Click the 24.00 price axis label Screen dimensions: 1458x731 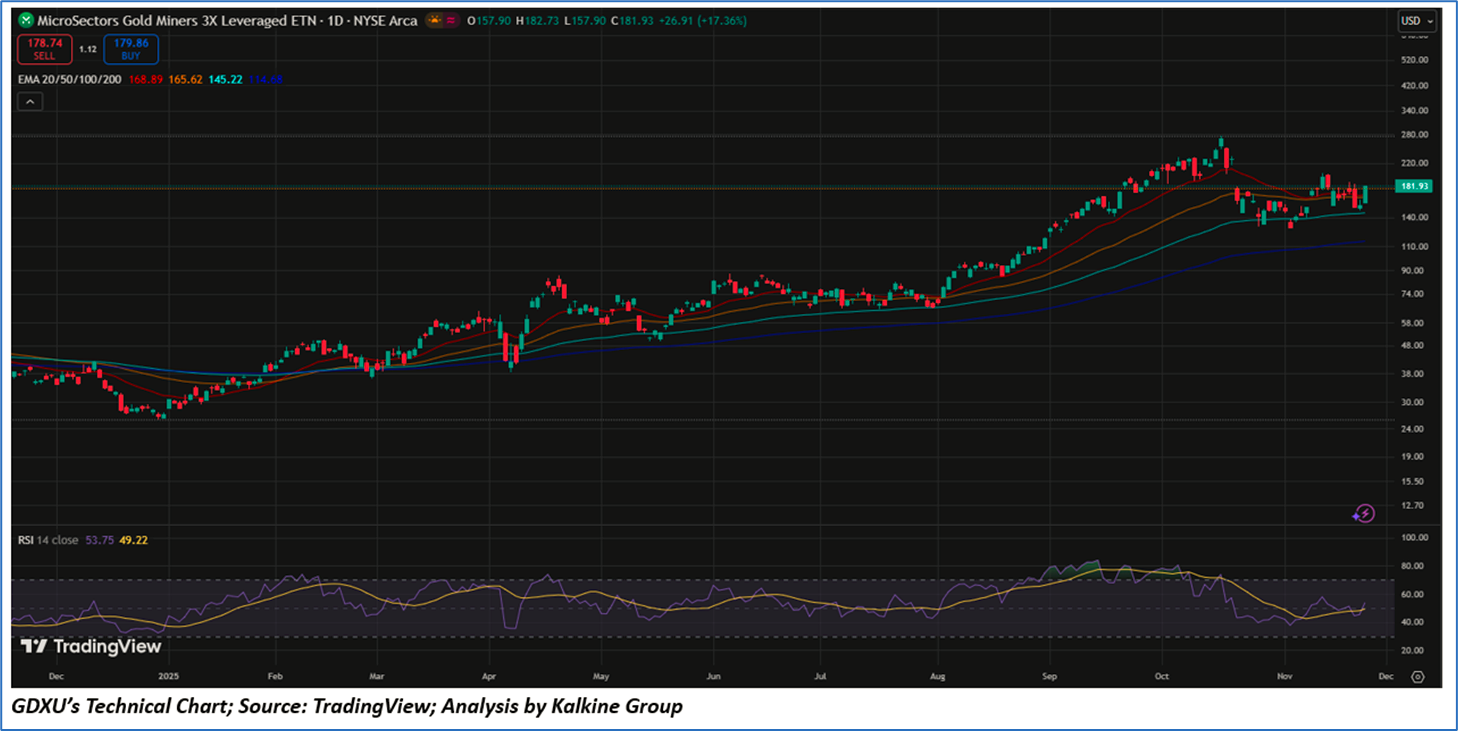coord(1411,429)
